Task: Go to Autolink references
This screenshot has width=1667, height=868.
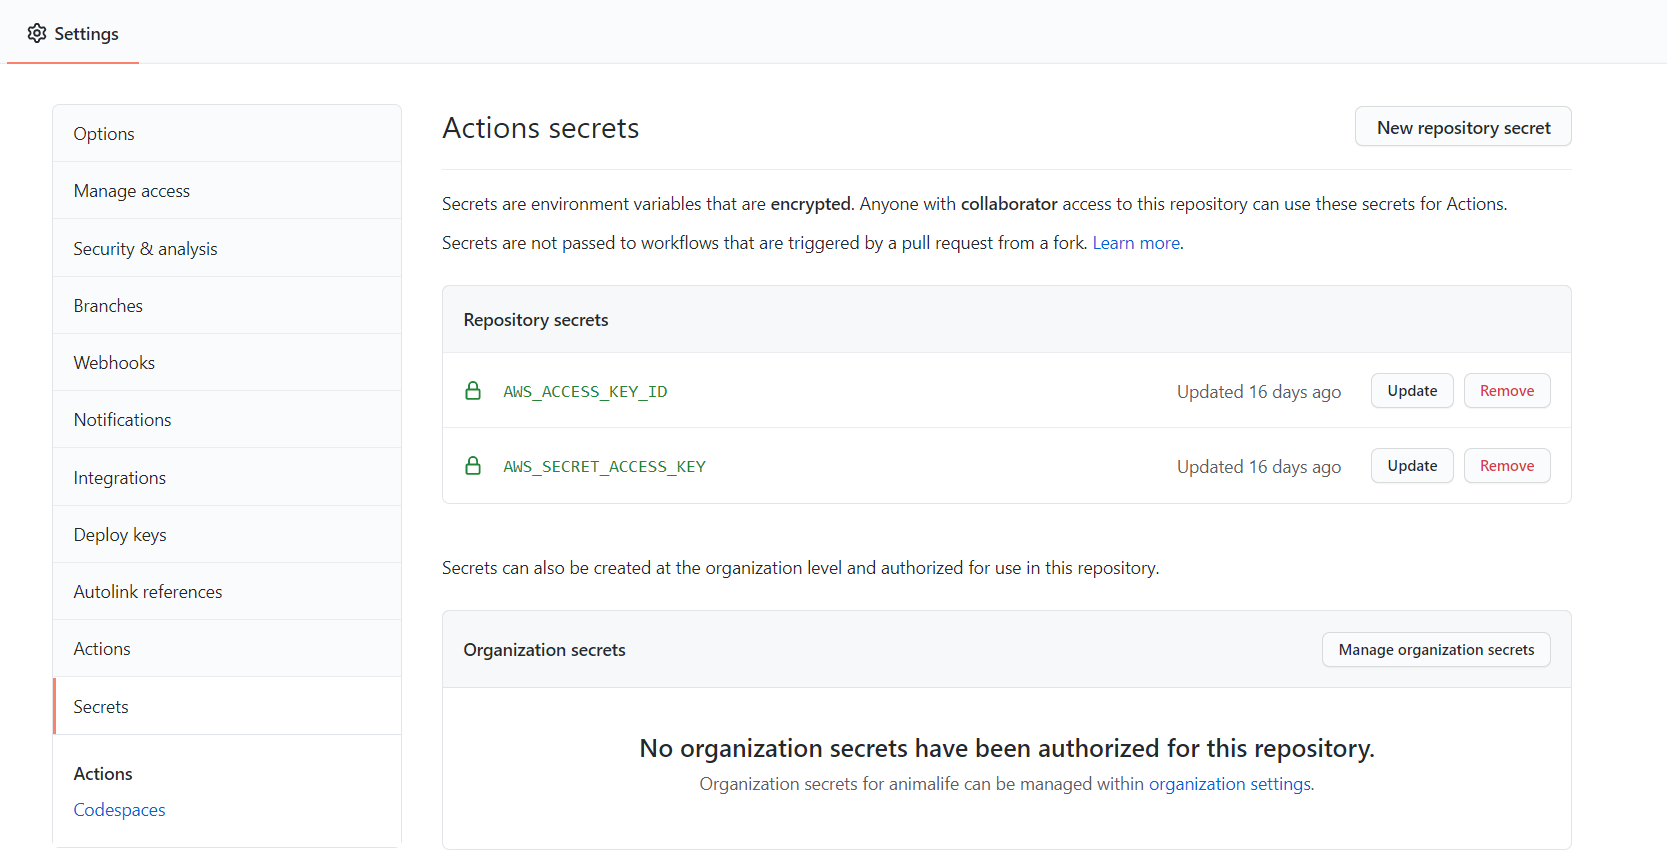Action: 148,592
